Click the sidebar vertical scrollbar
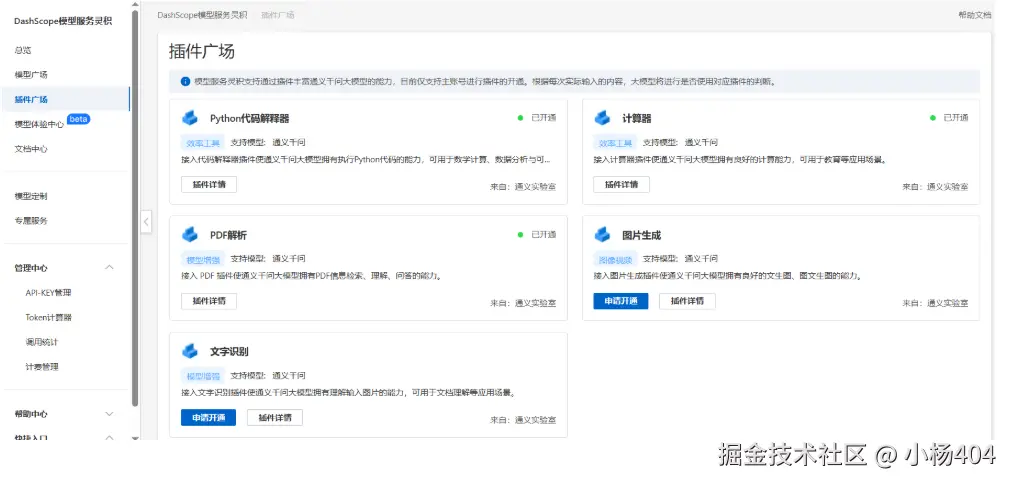The image size is (1012, 485). tap(135, 207)
